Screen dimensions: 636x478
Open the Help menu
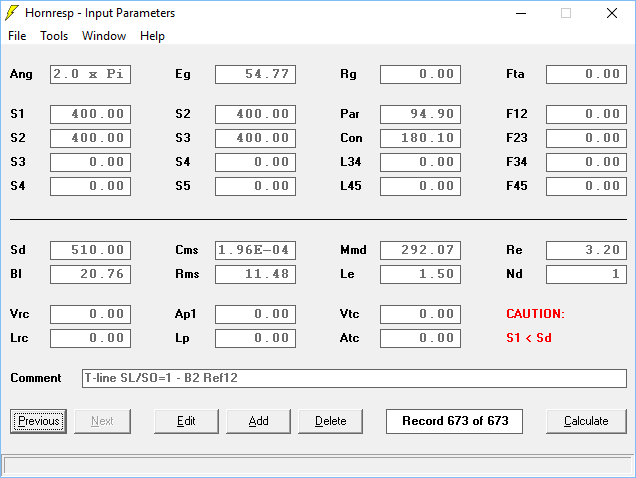[152, 36]
